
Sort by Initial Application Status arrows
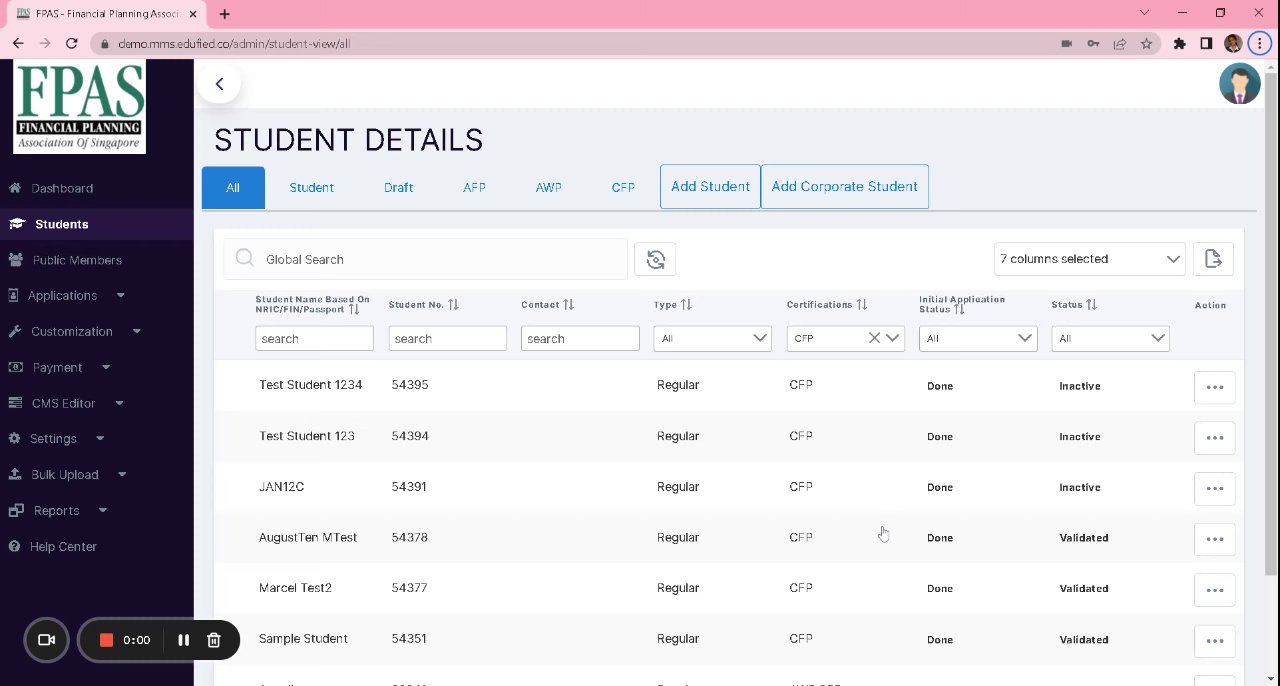point(959,309)
